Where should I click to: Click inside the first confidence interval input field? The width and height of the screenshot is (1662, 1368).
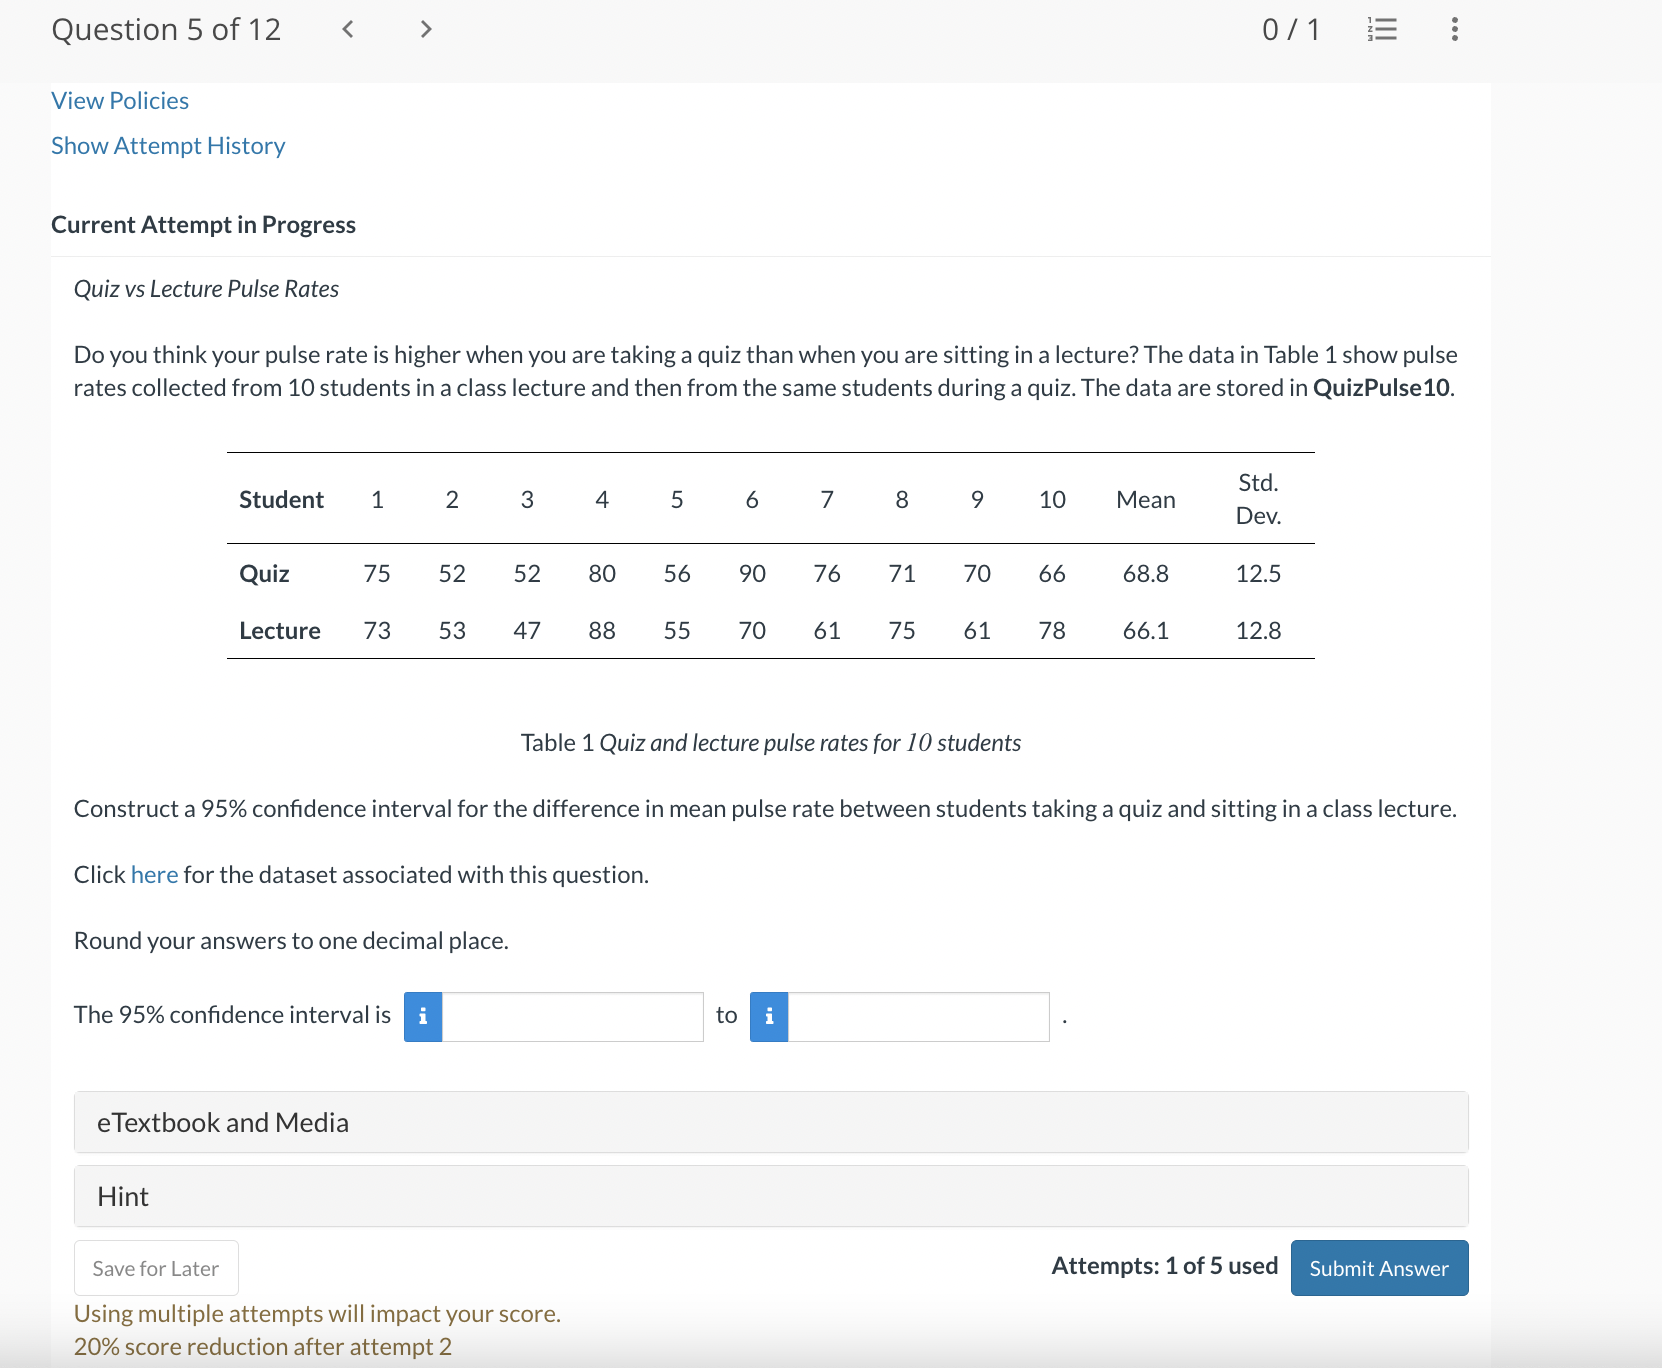click(573, 1016)
